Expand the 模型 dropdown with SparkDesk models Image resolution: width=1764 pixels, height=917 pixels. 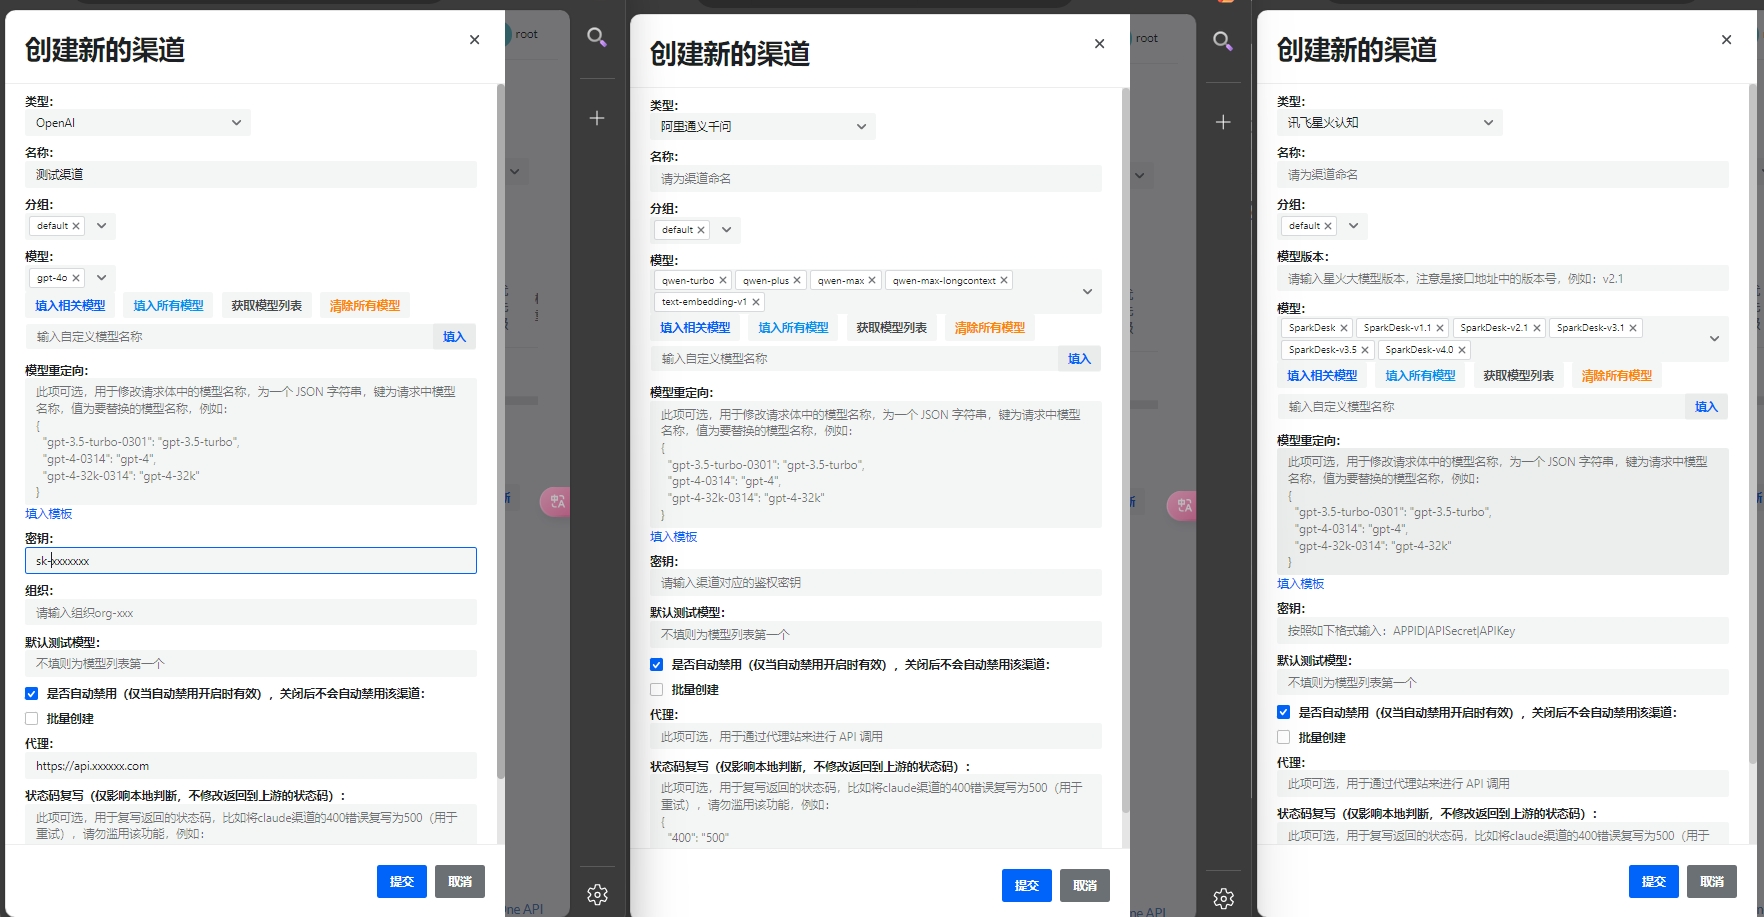(x=1714, y=339)
